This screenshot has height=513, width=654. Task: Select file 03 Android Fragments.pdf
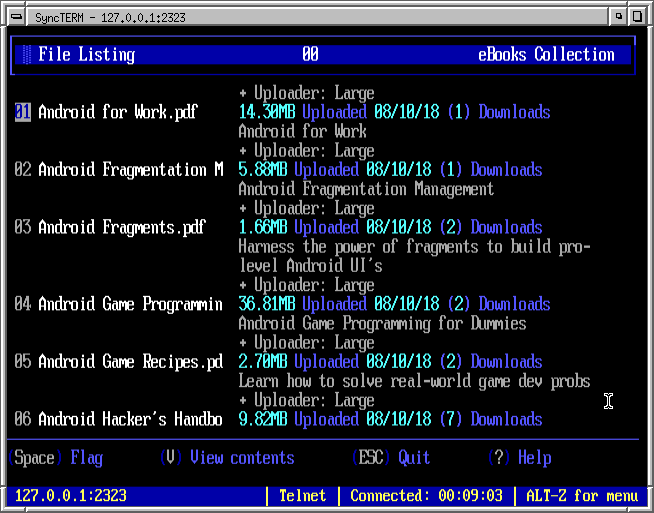pos(122,227)
